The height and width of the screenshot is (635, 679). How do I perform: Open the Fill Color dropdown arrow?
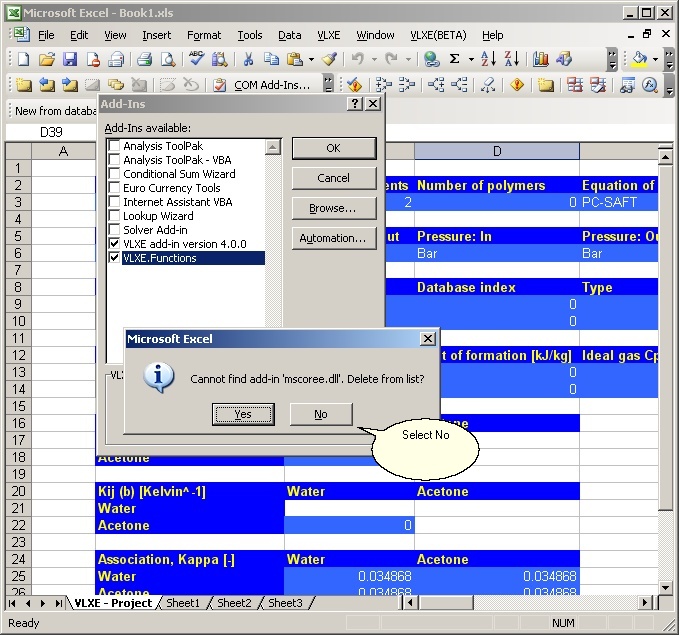(656, 59)
